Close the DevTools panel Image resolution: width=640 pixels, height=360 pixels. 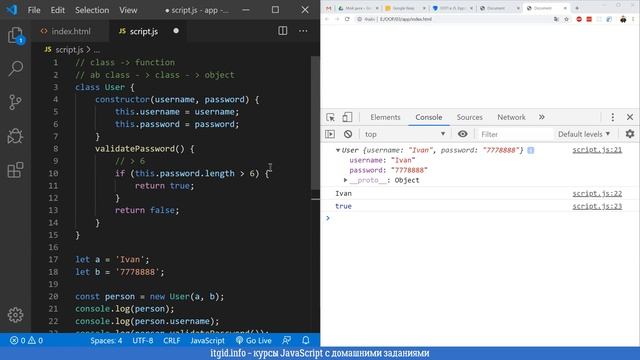click(630, 117)
